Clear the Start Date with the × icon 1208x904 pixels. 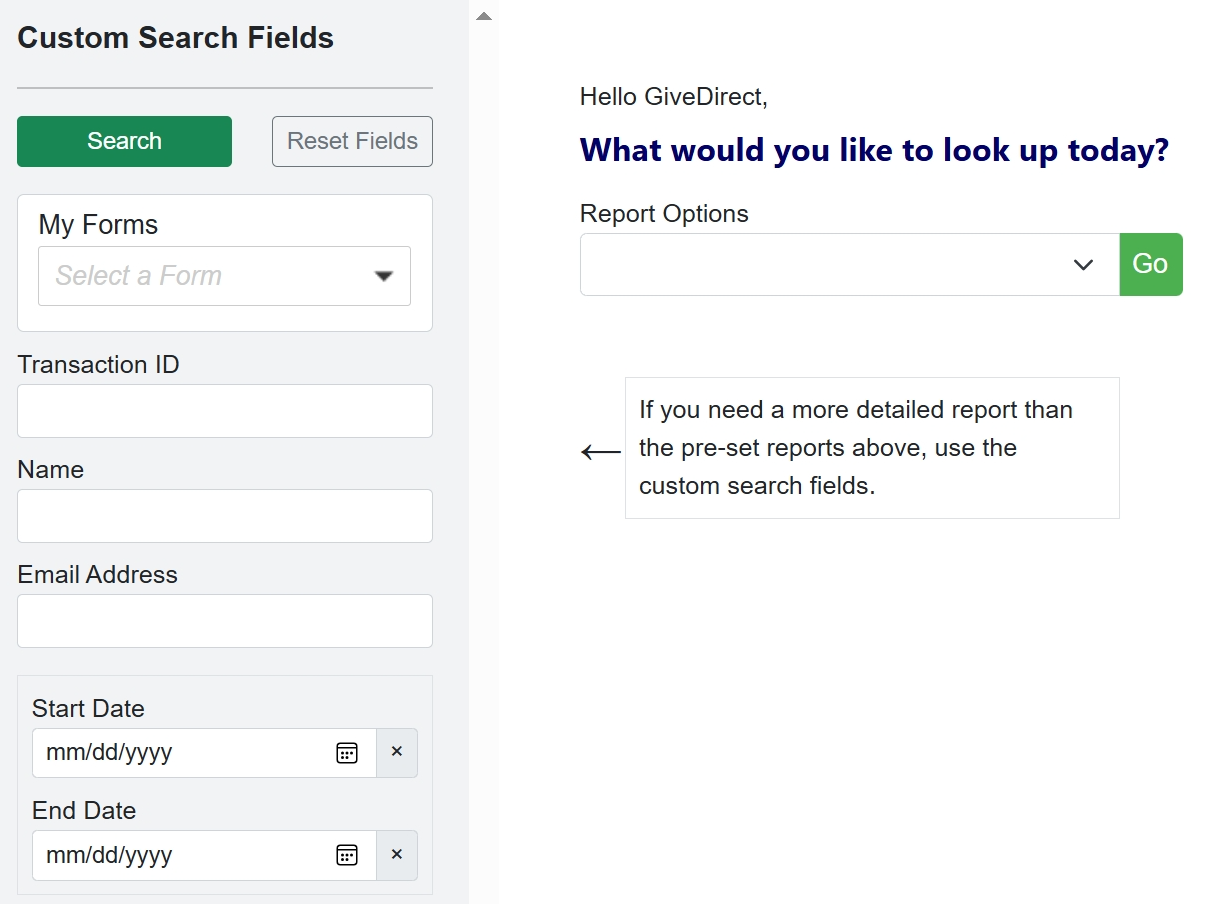point(397,753)
